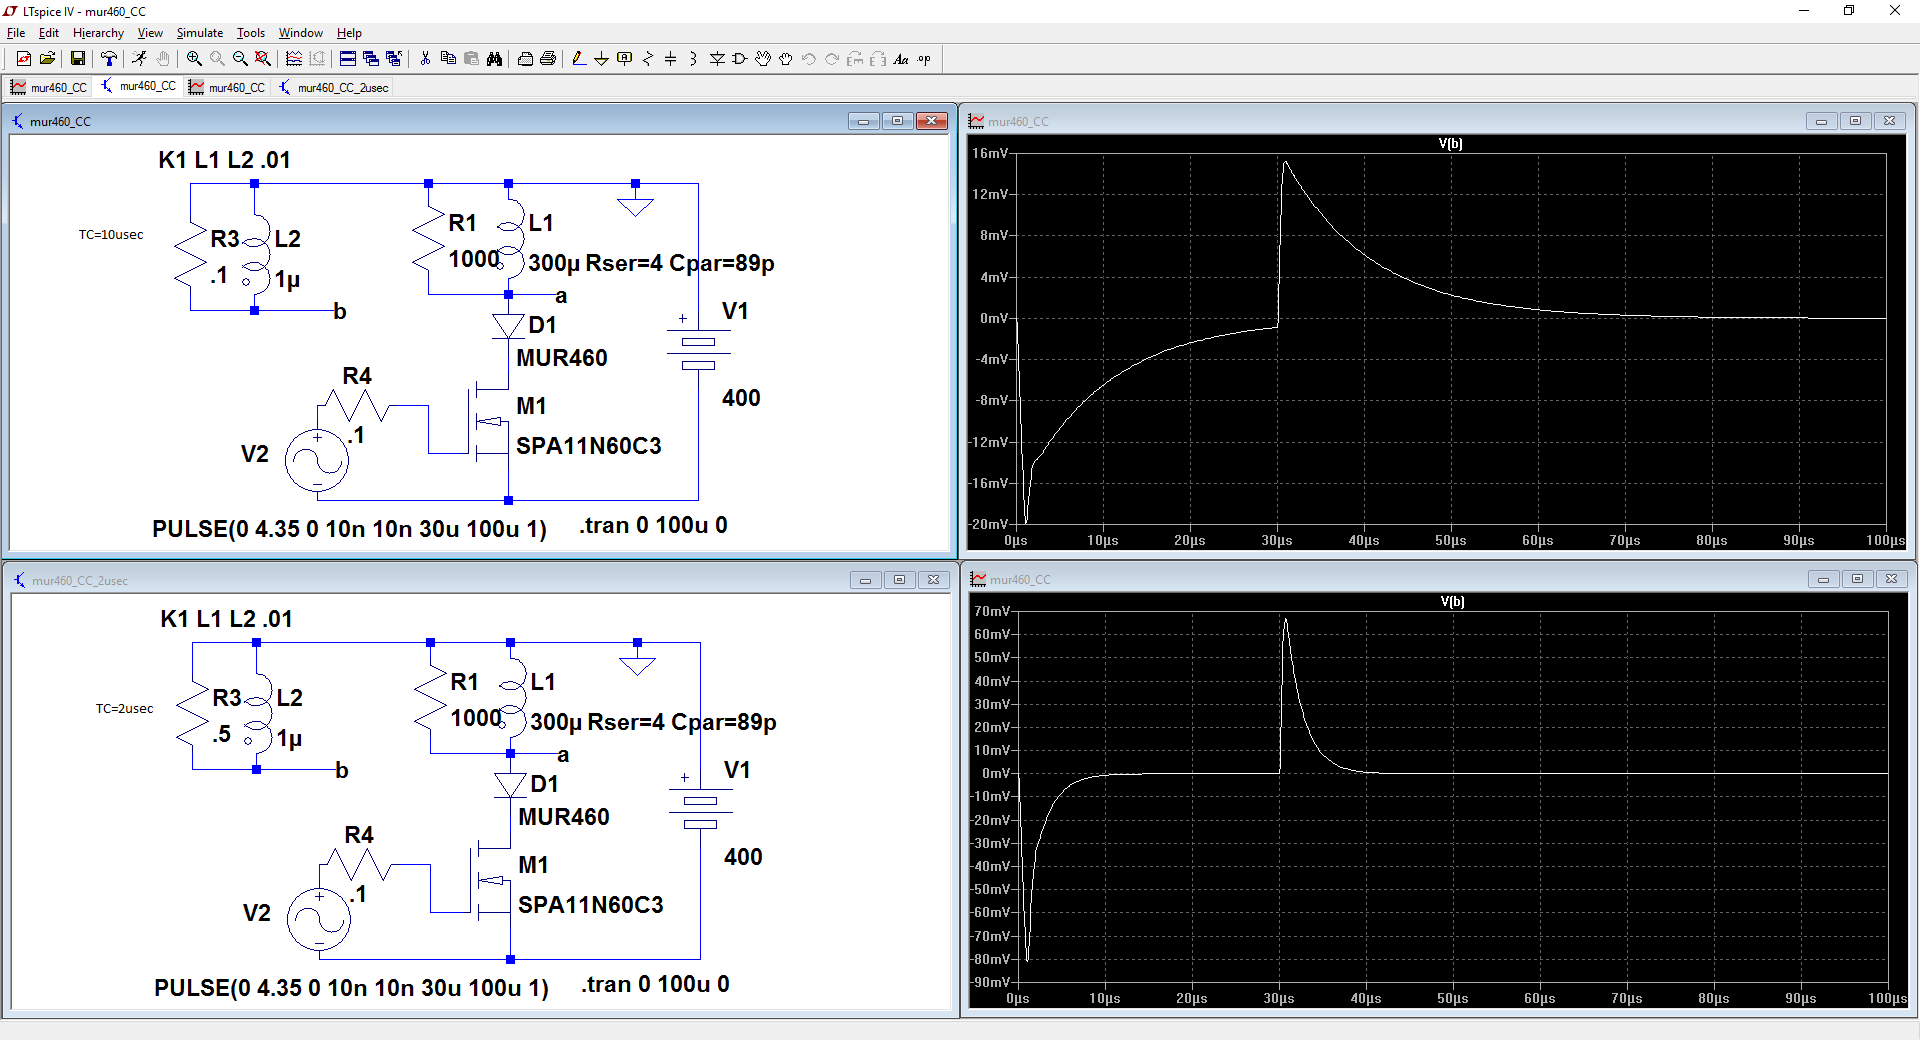
Task: Select the Diode component tool
Action: click(x=717, y=59)
